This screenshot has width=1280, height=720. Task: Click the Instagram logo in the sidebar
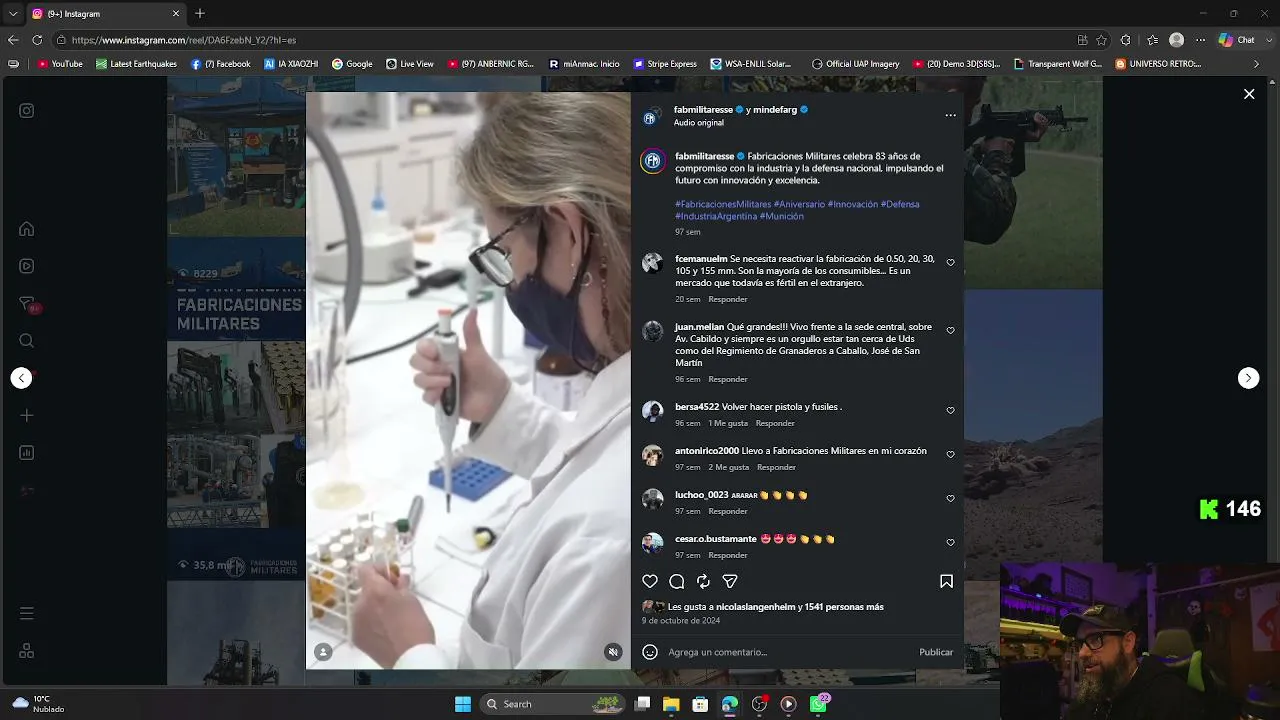(x=27, y=111)
